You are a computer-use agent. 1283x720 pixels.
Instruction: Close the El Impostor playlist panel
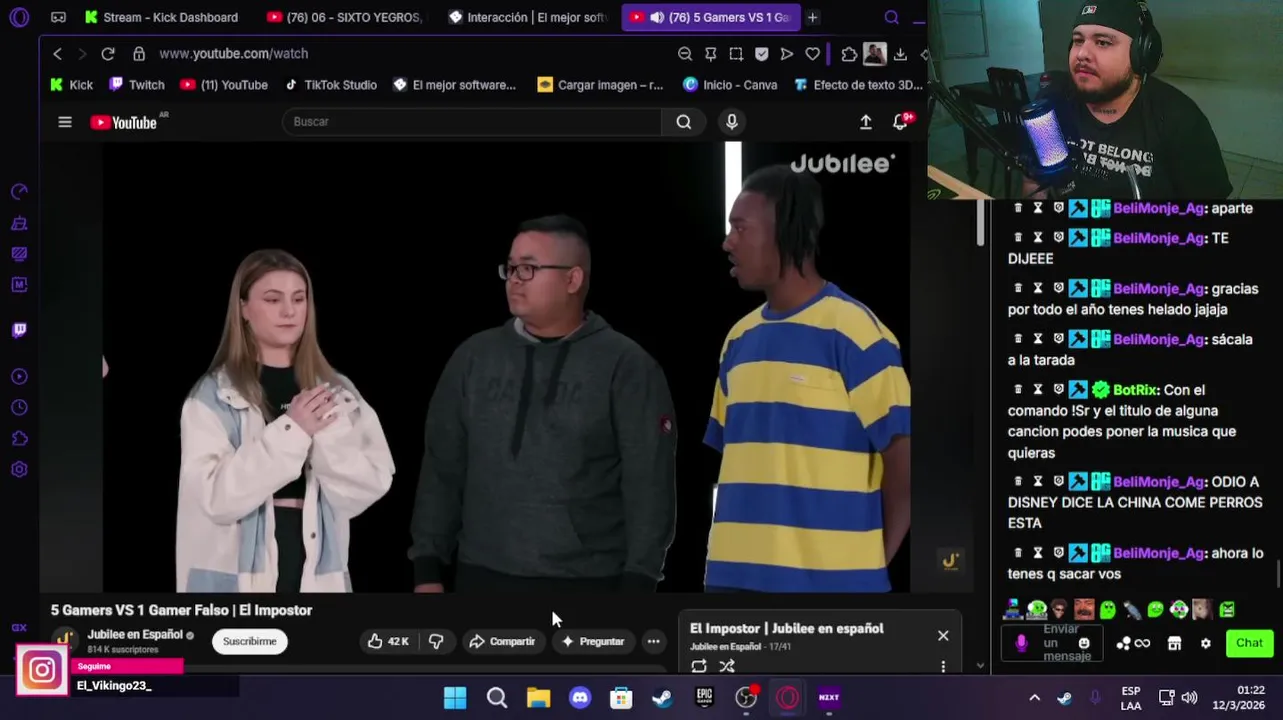(943, 635)
